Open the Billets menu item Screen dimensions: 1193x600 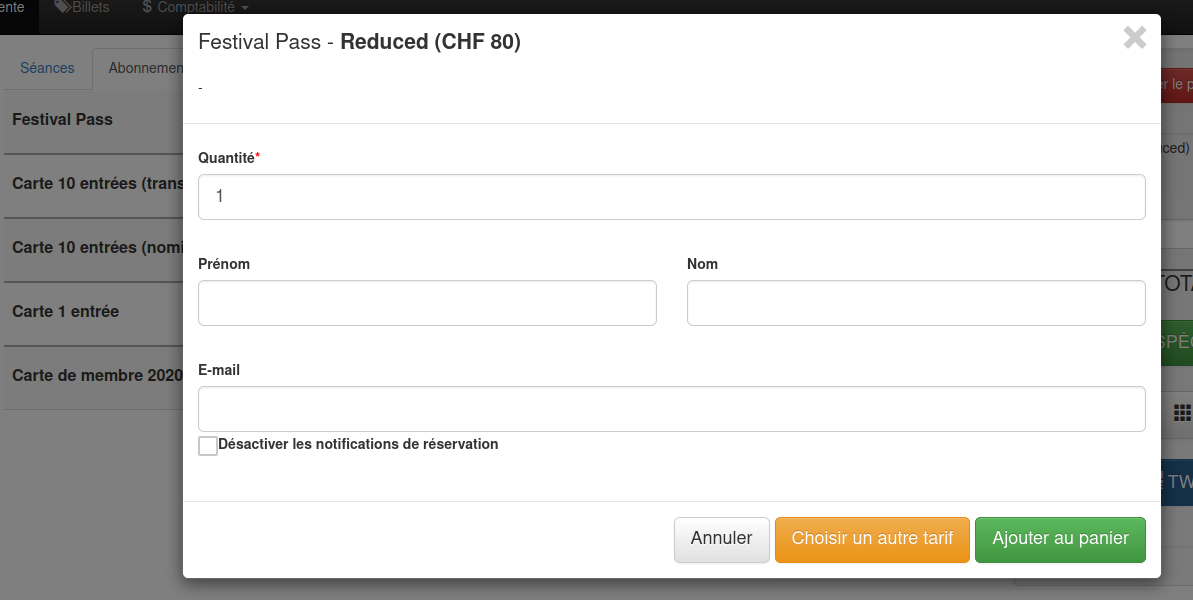(x=90, y=8)
